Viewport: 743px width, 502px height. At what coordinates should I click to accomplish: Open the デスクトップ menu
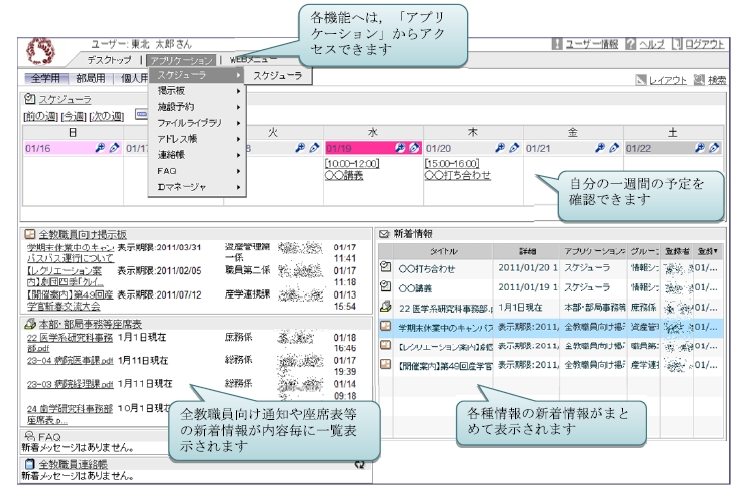(109, 60)
